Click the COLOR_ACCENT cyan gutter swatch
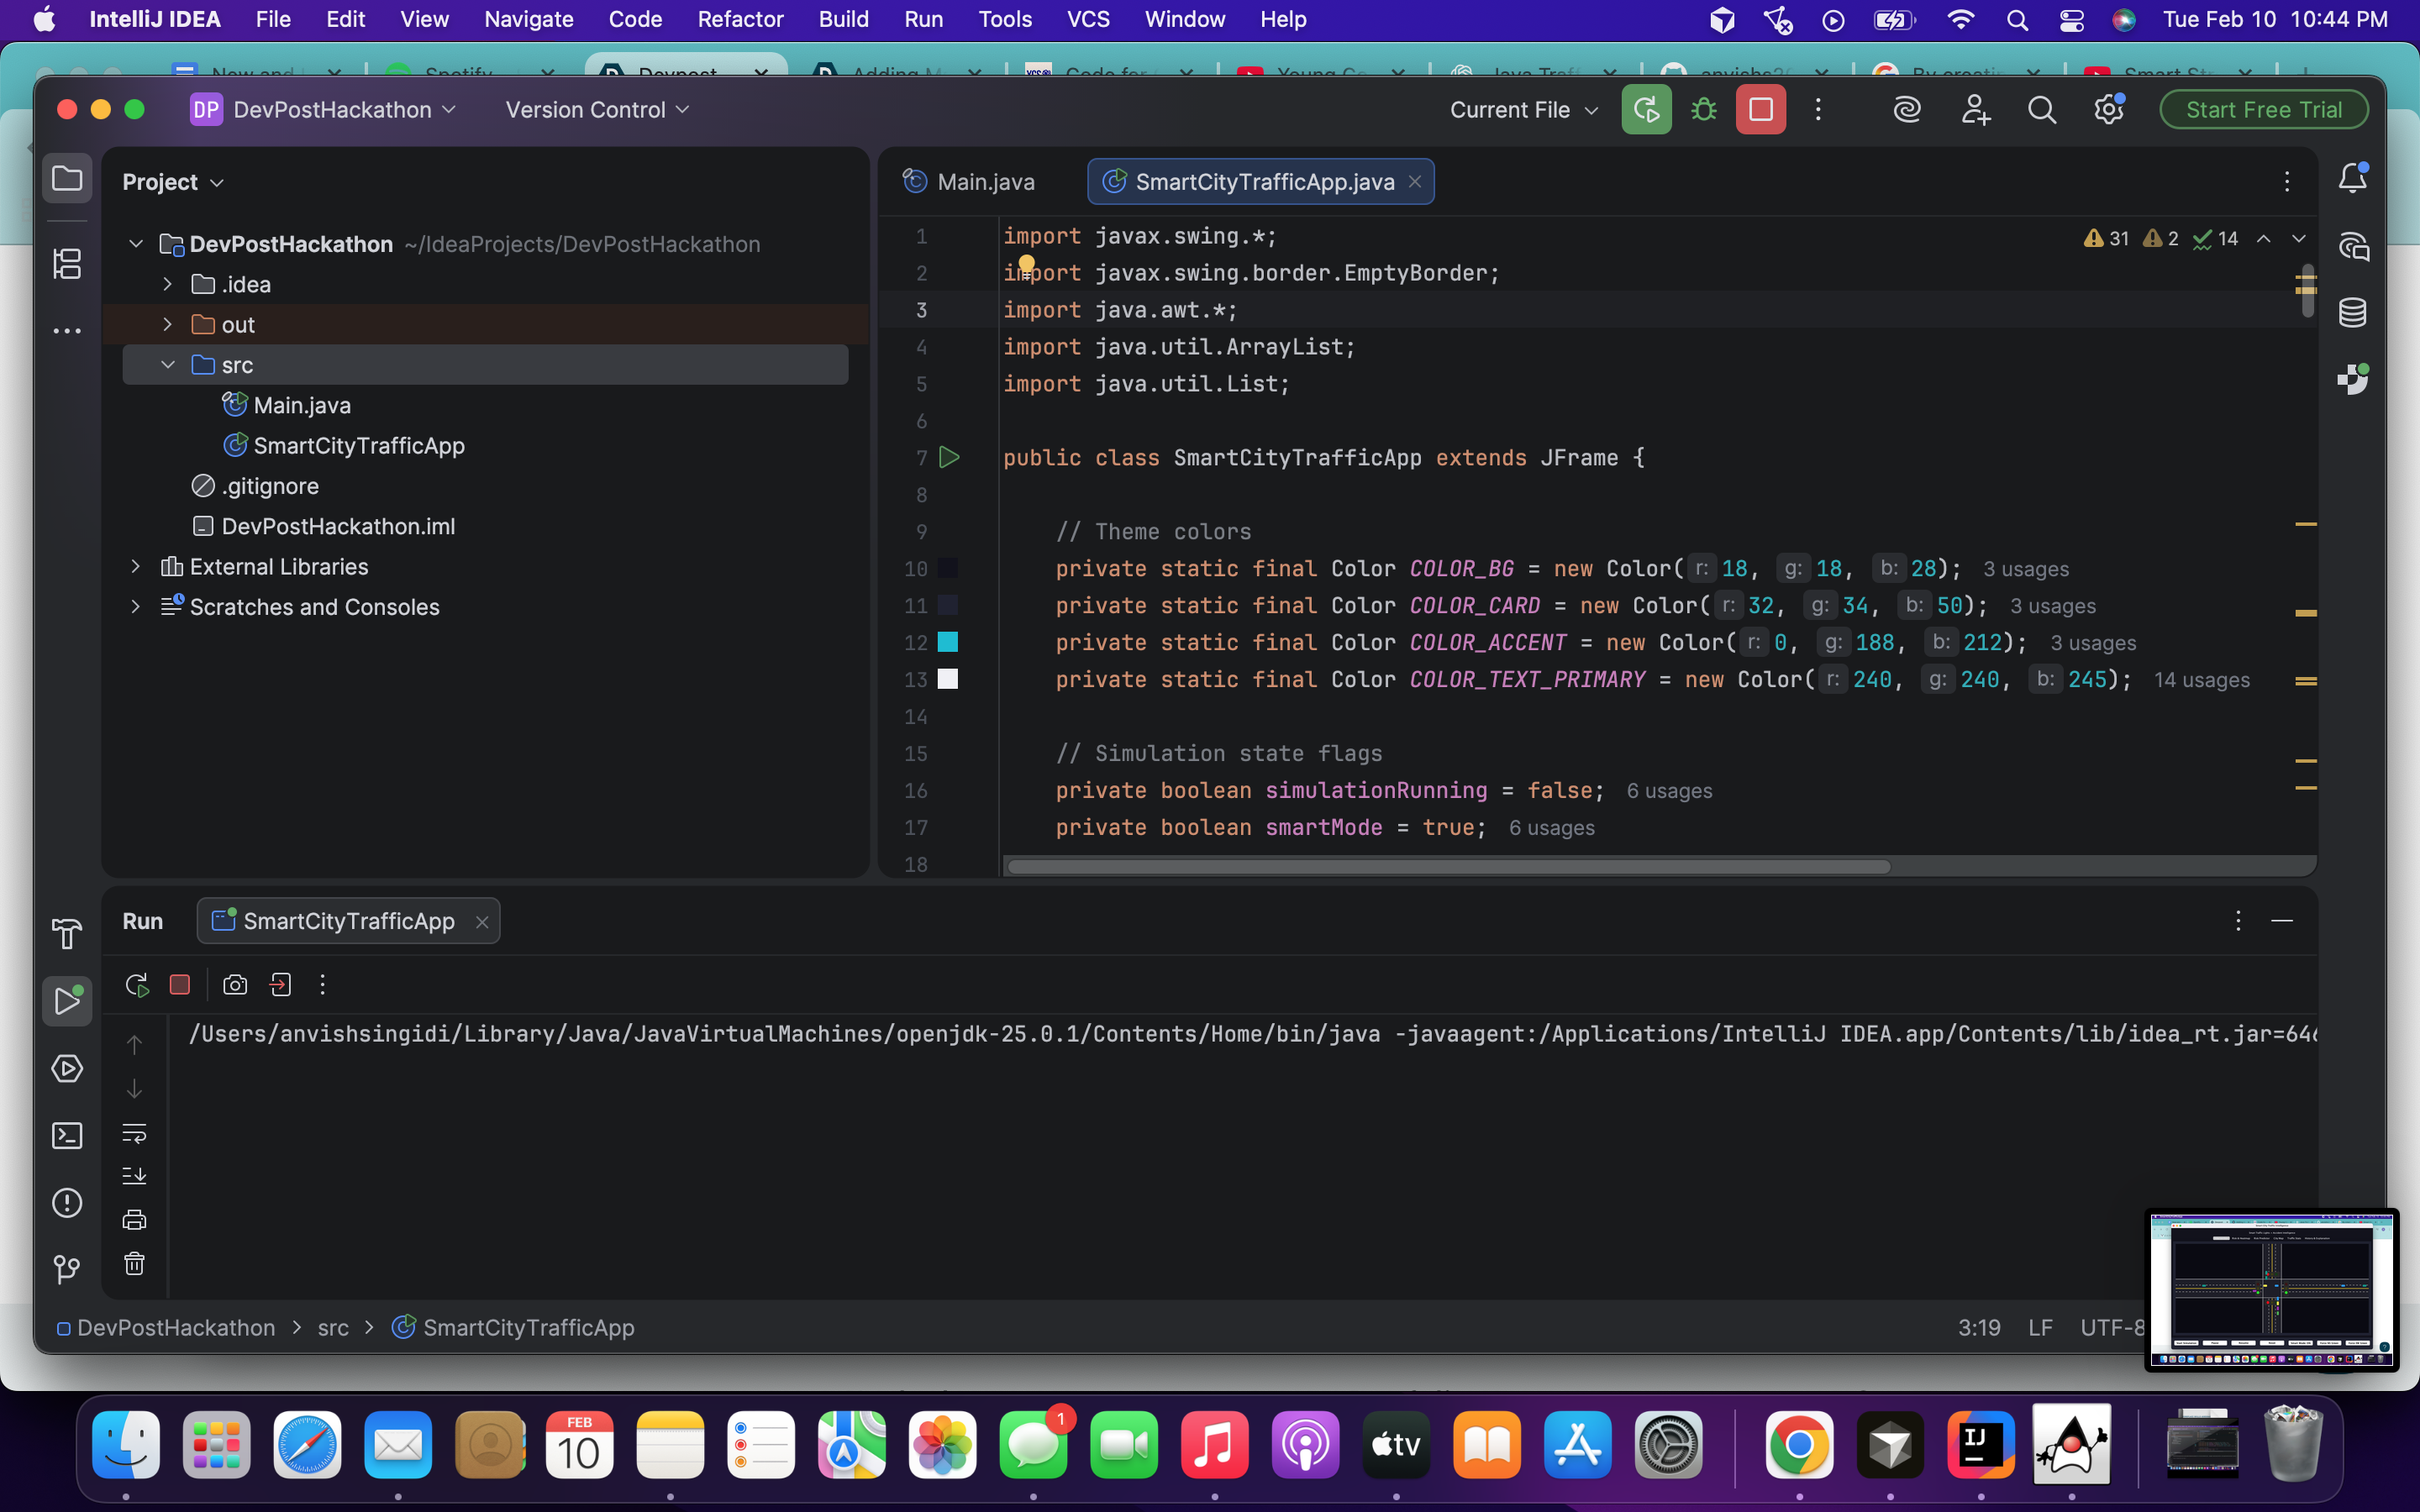 tap(947, 642)
